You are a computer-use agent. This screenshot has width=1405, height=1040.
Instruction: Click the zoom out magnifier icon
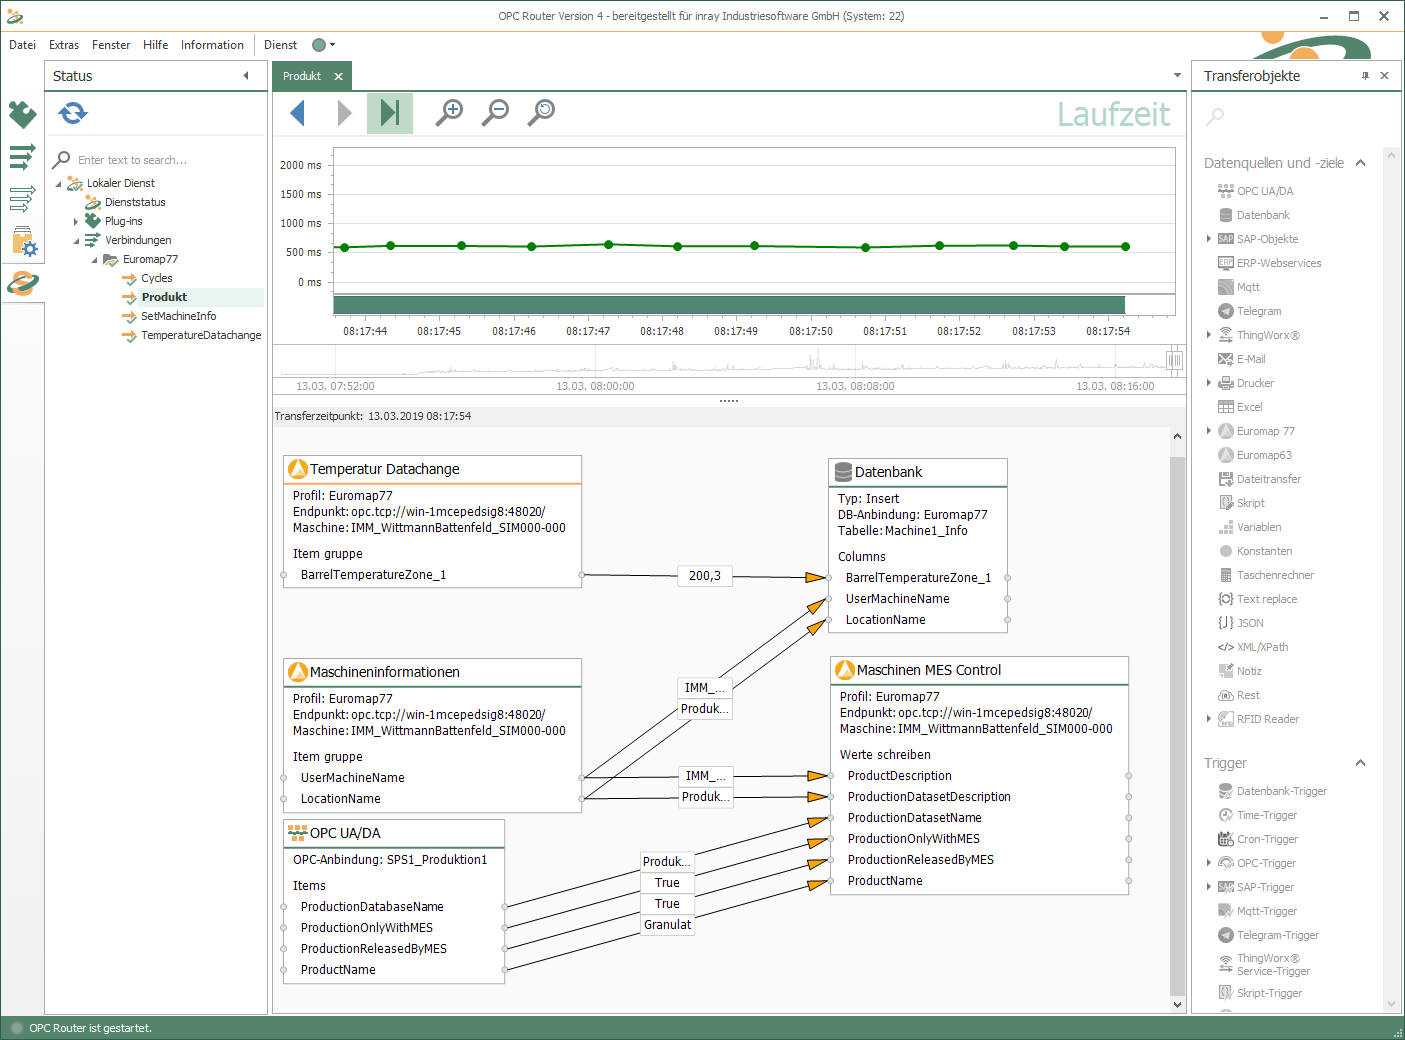495,112
